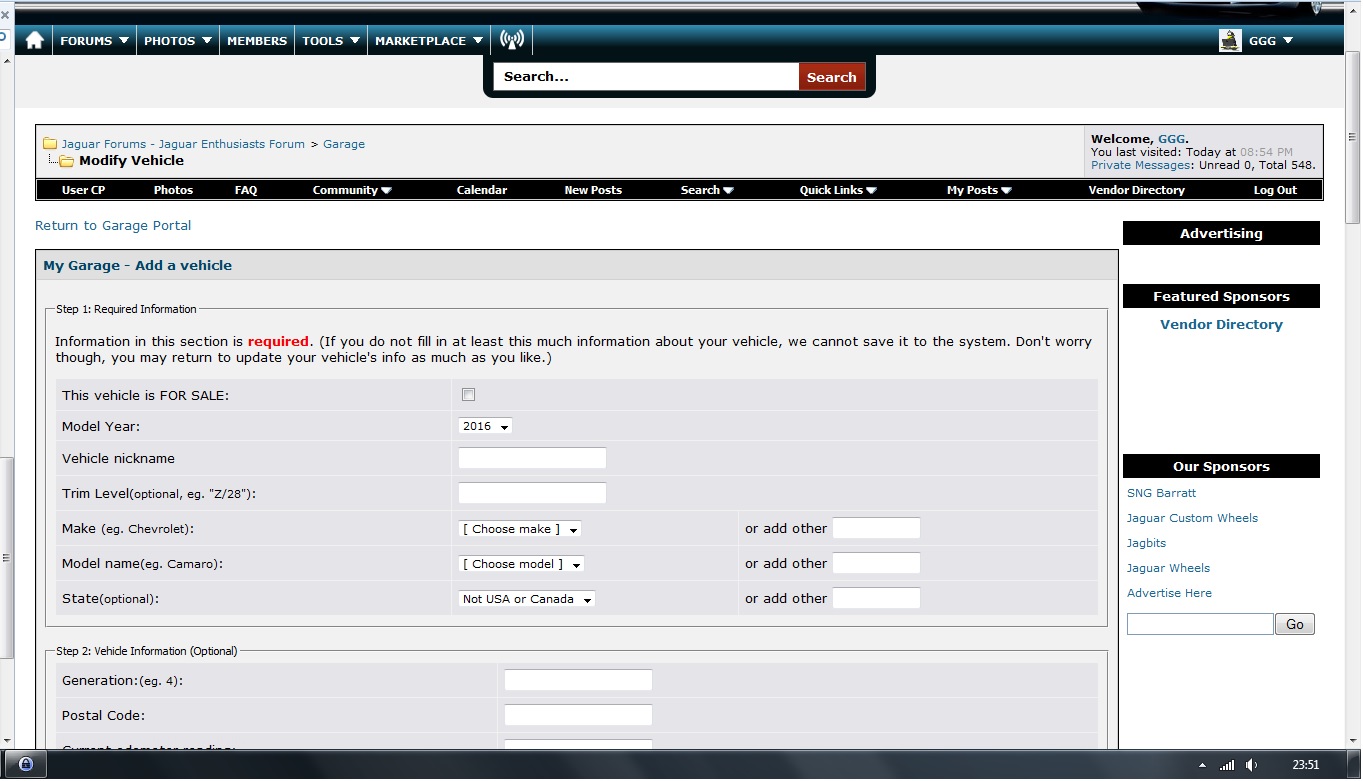Click the broadcast signal feed icon
Image resolution: width=1363 pixels, height=781 pixels.
coord(511,41)
